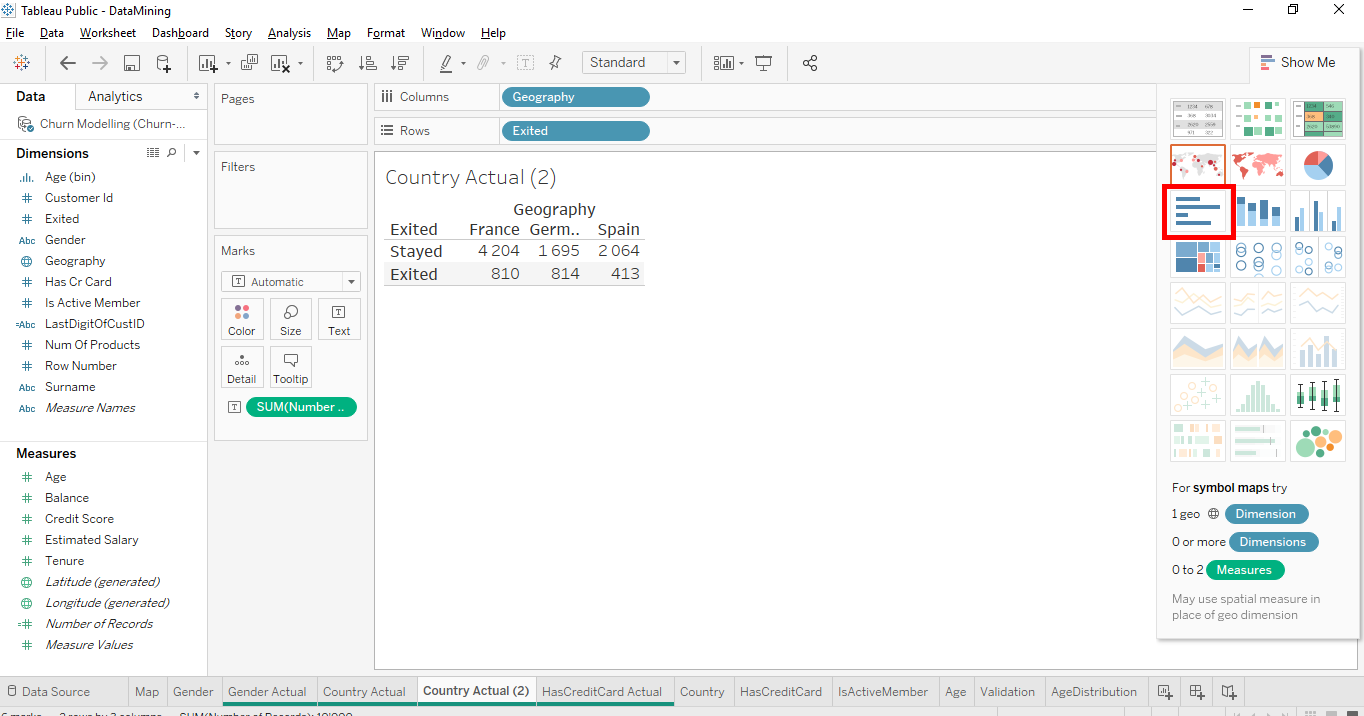Viewport: 1364px width, 716px height.
Task: Click the Share icon in toolbar
Action: pyautogui.click(x=810, y=63)
